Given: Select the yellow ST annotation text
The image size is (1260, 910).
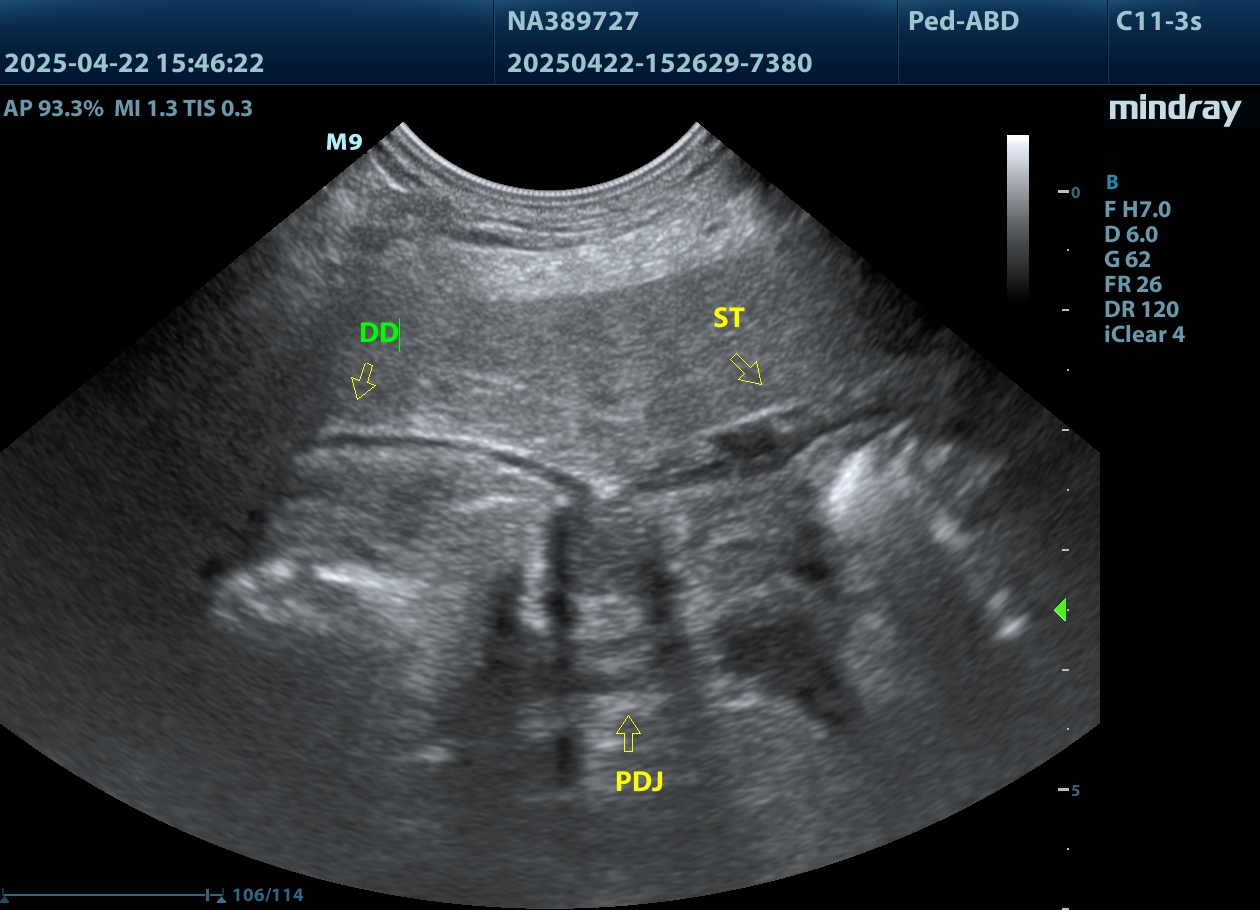Looking at the screenshot, I should 728,319.
